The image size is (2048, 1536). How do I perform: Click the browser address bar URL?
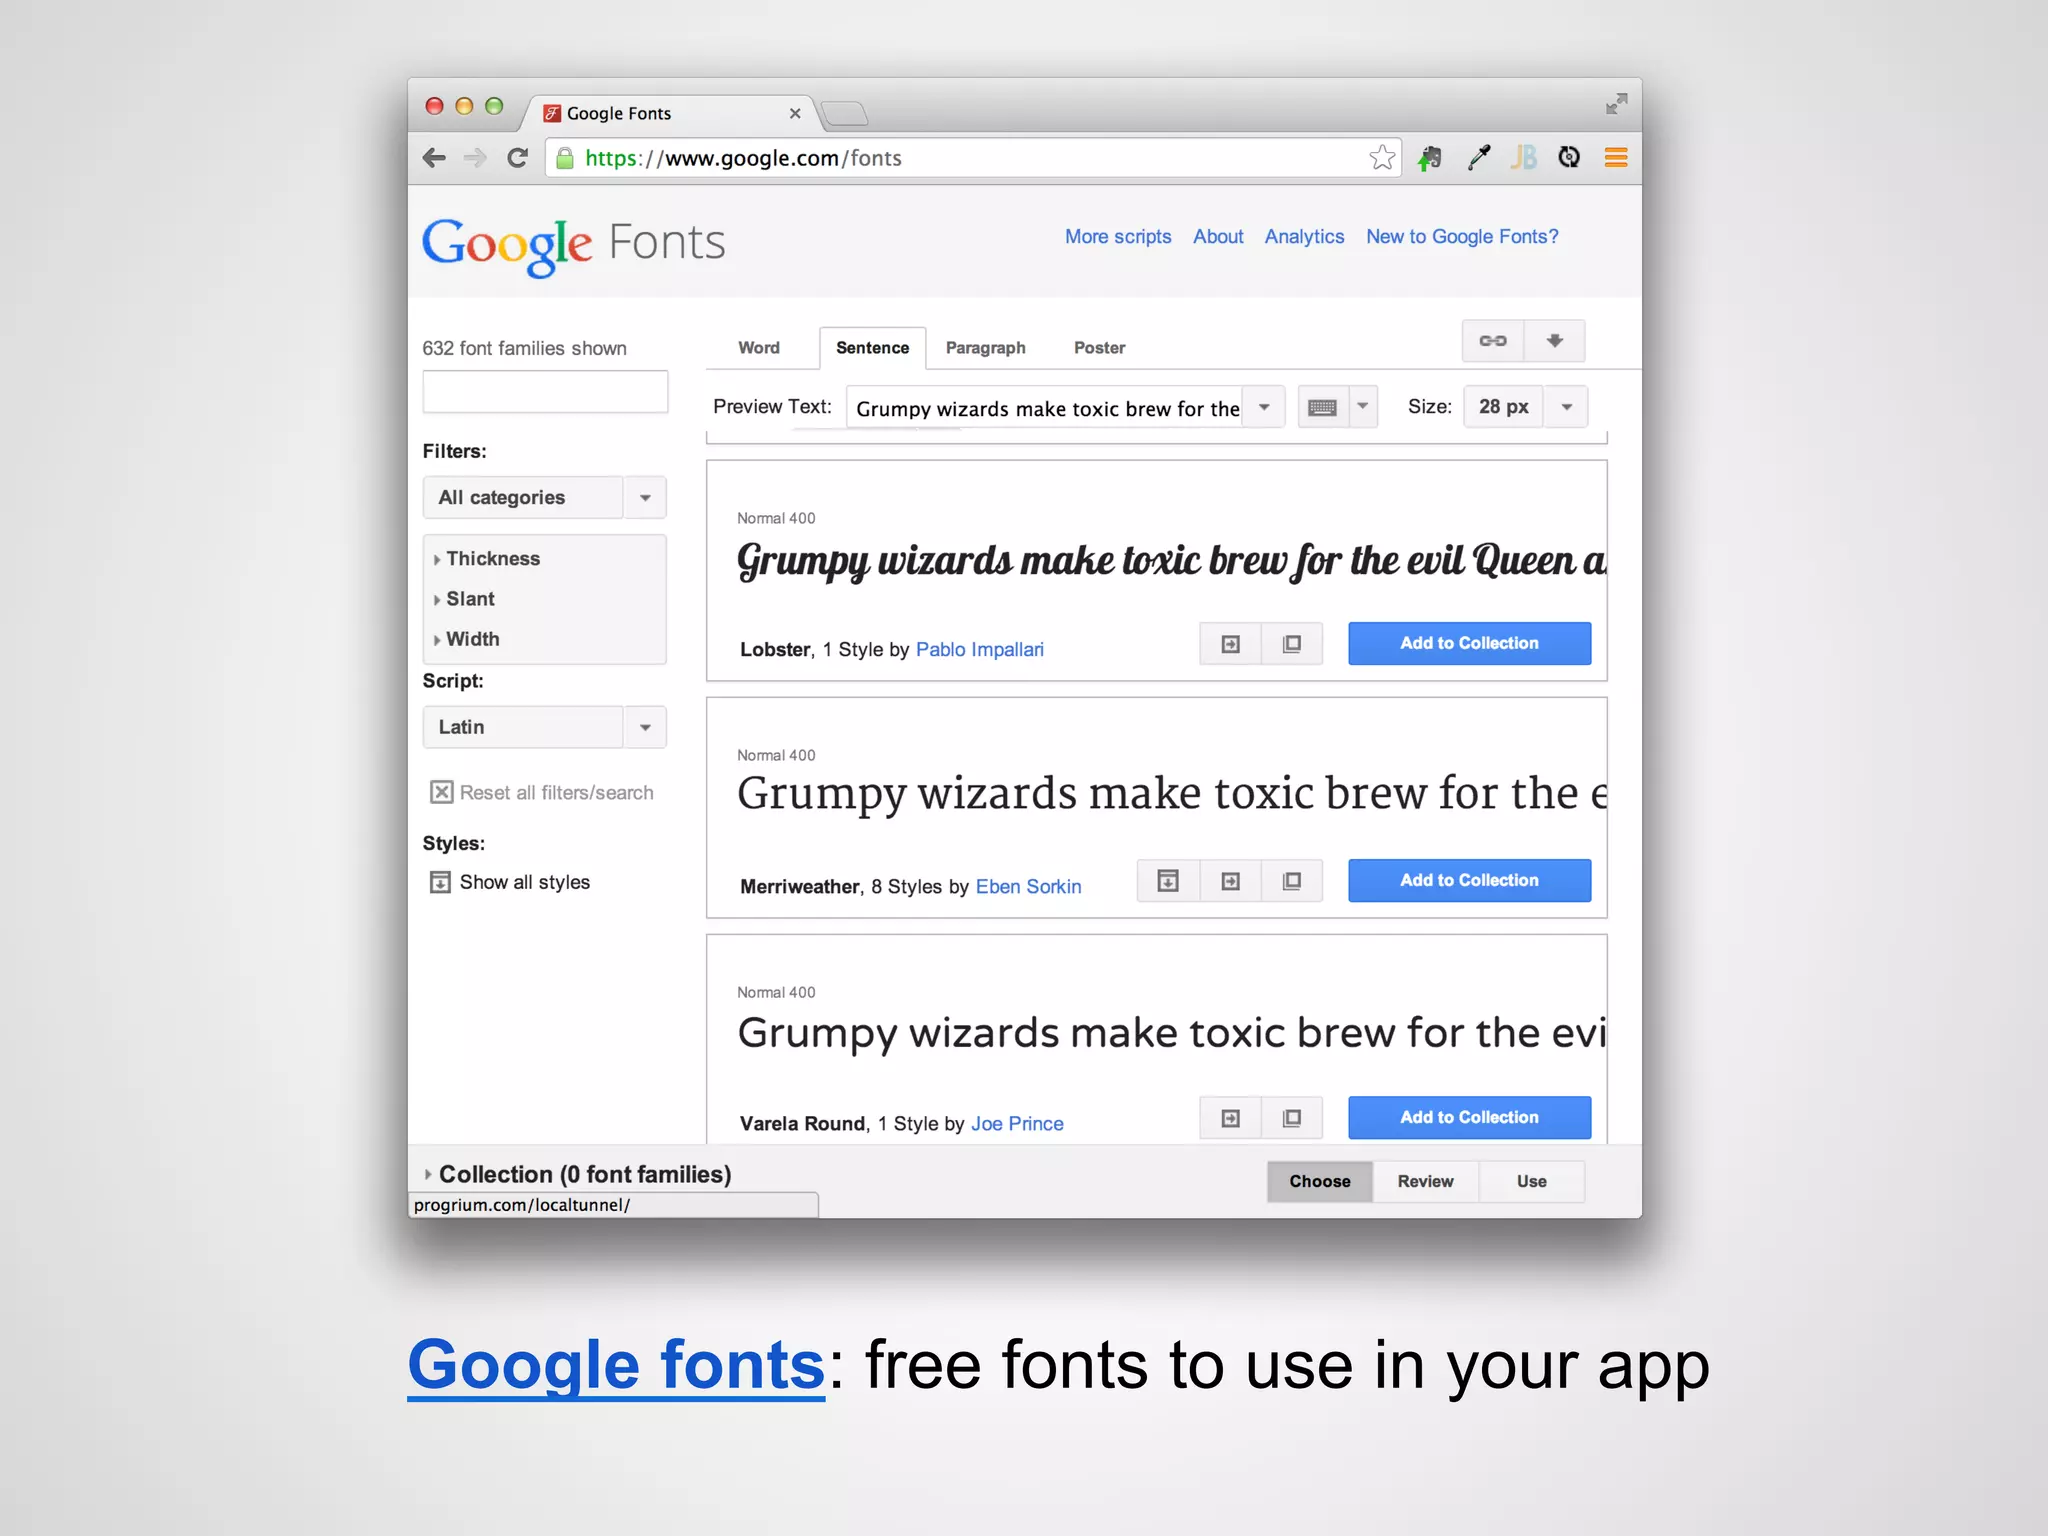pos(743,158)
